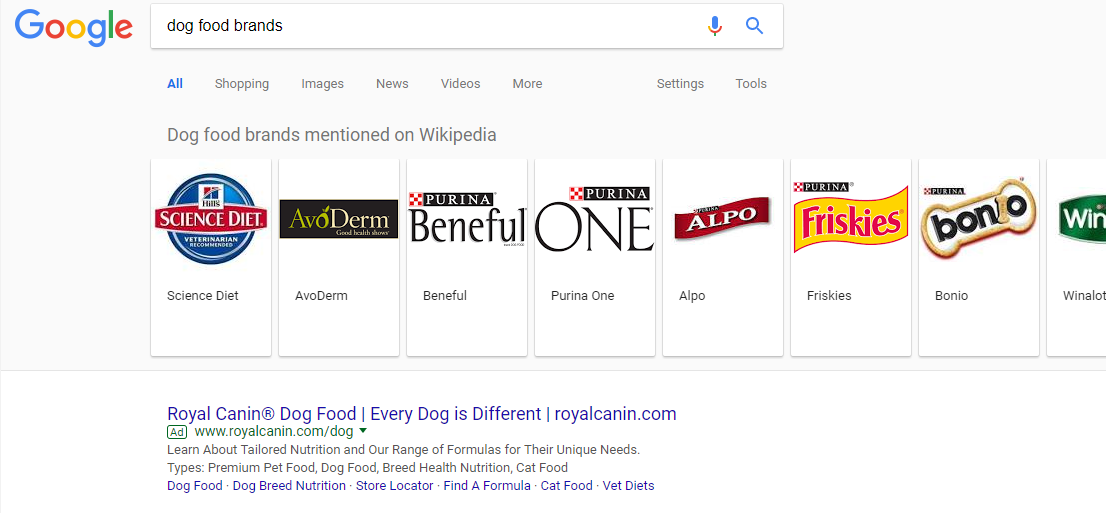
Task: Open the Science Diet logo card
Action: coord(211,219)
